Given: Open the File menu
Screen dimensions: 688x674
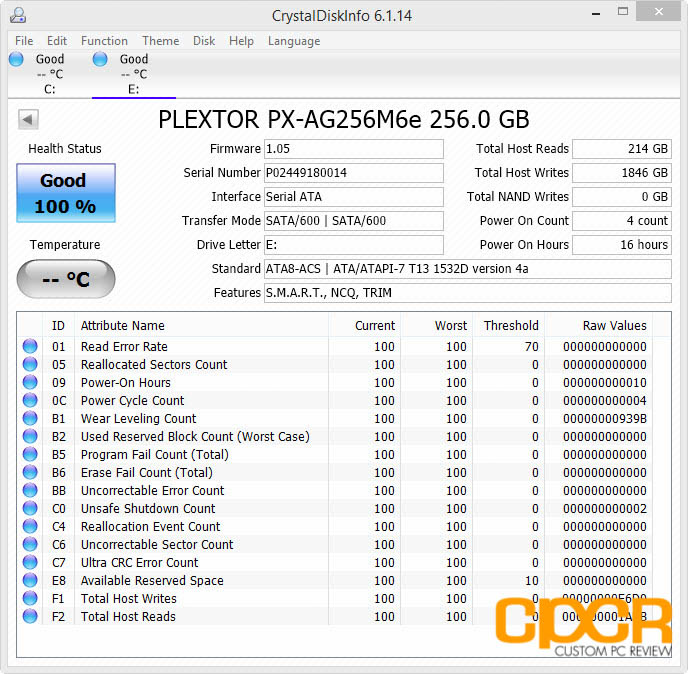Looking at the screenshot, I should pyautogui.click(x=24, y=41).
